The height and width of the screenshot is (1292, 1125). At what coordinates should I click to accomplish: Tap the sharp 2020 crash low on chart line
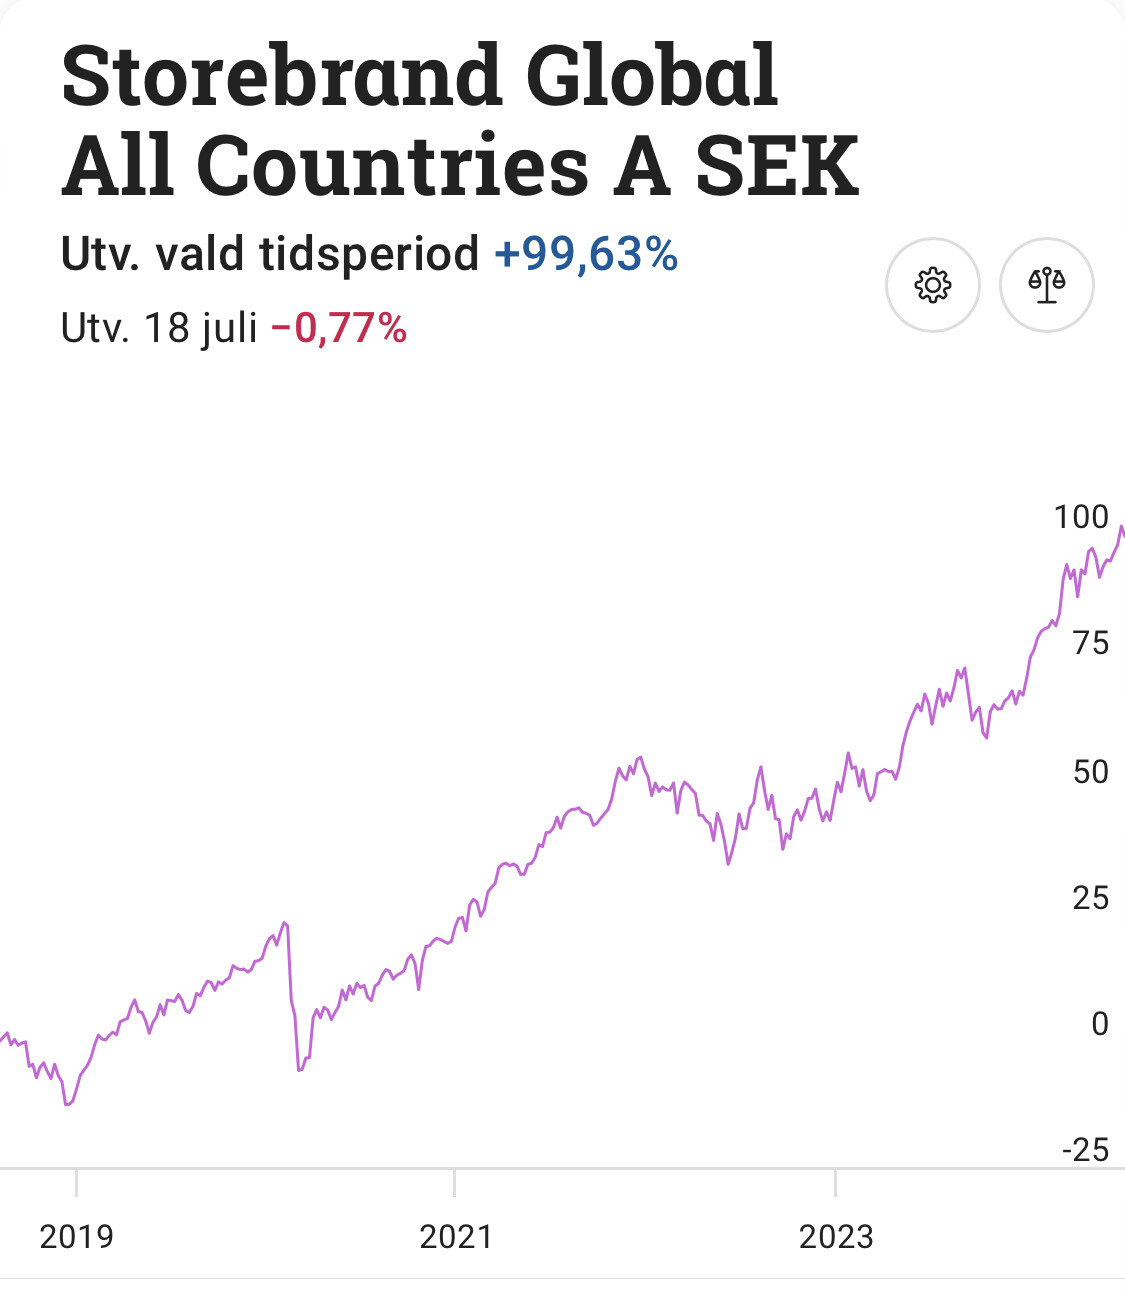pyautogui.click(x=299, y=1070)
